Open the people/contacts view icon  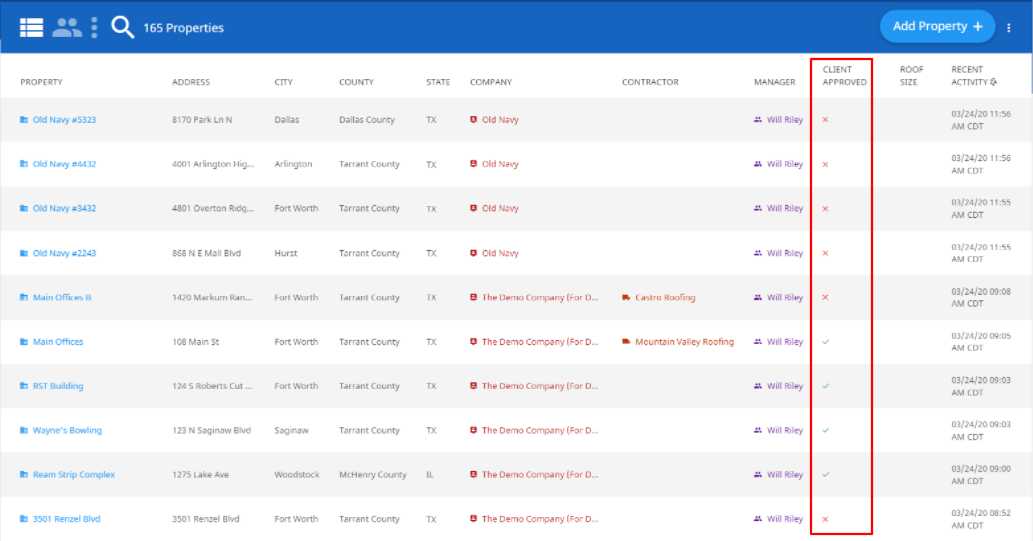[x=67, y=28]
